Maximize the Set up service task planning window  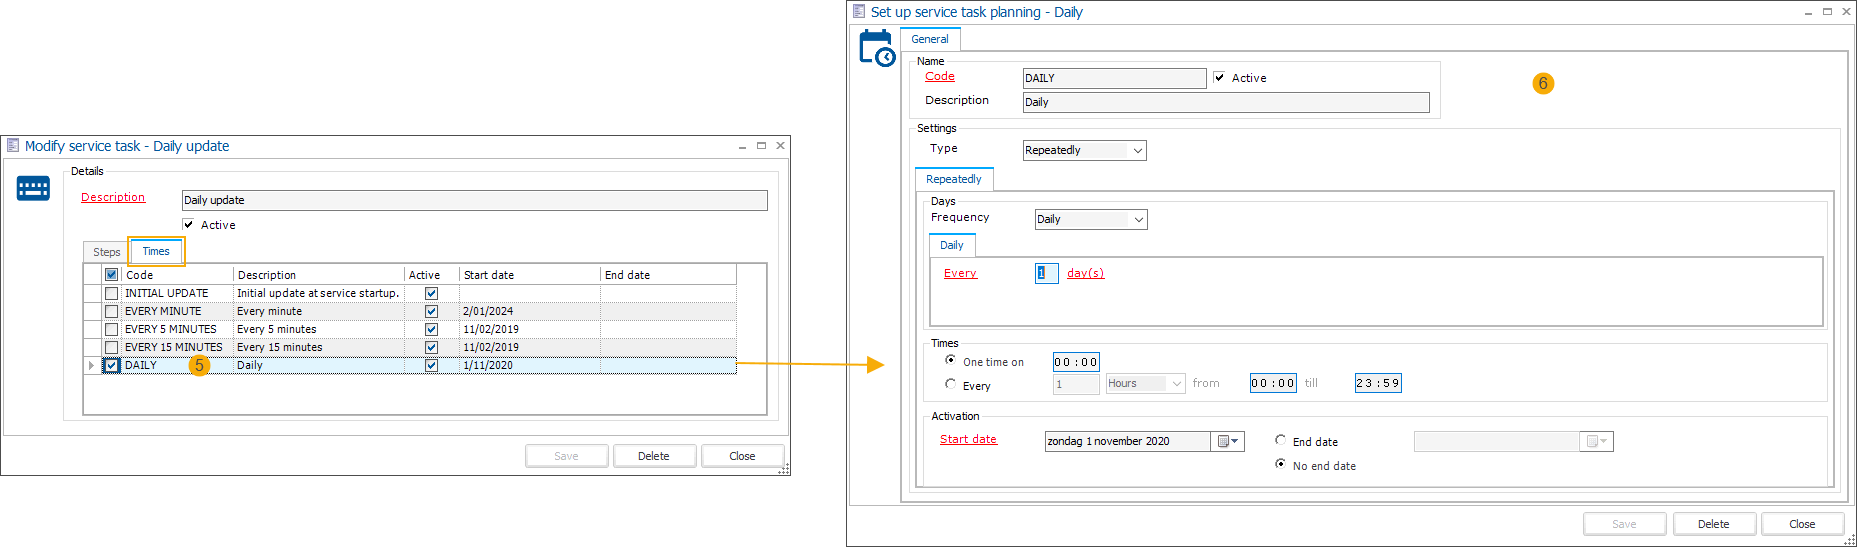1827,12
